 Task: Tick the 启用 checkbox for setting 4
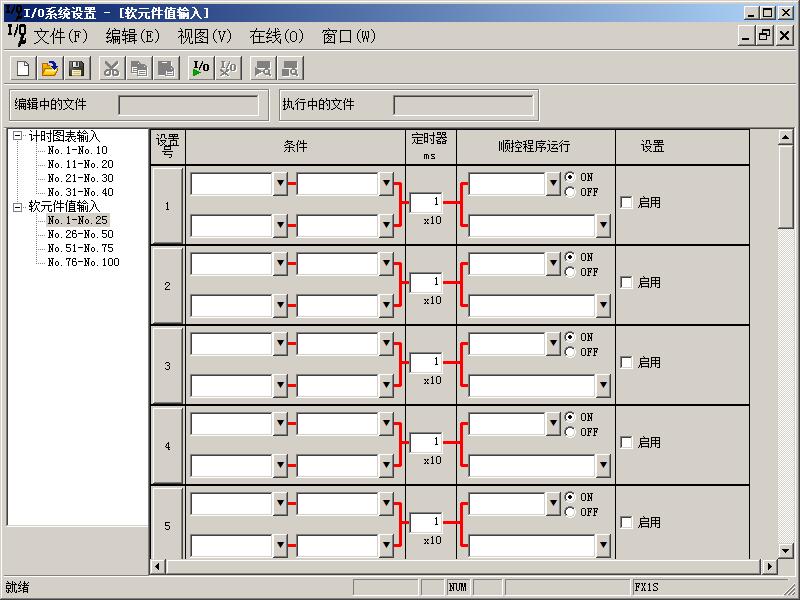(626, 443)
